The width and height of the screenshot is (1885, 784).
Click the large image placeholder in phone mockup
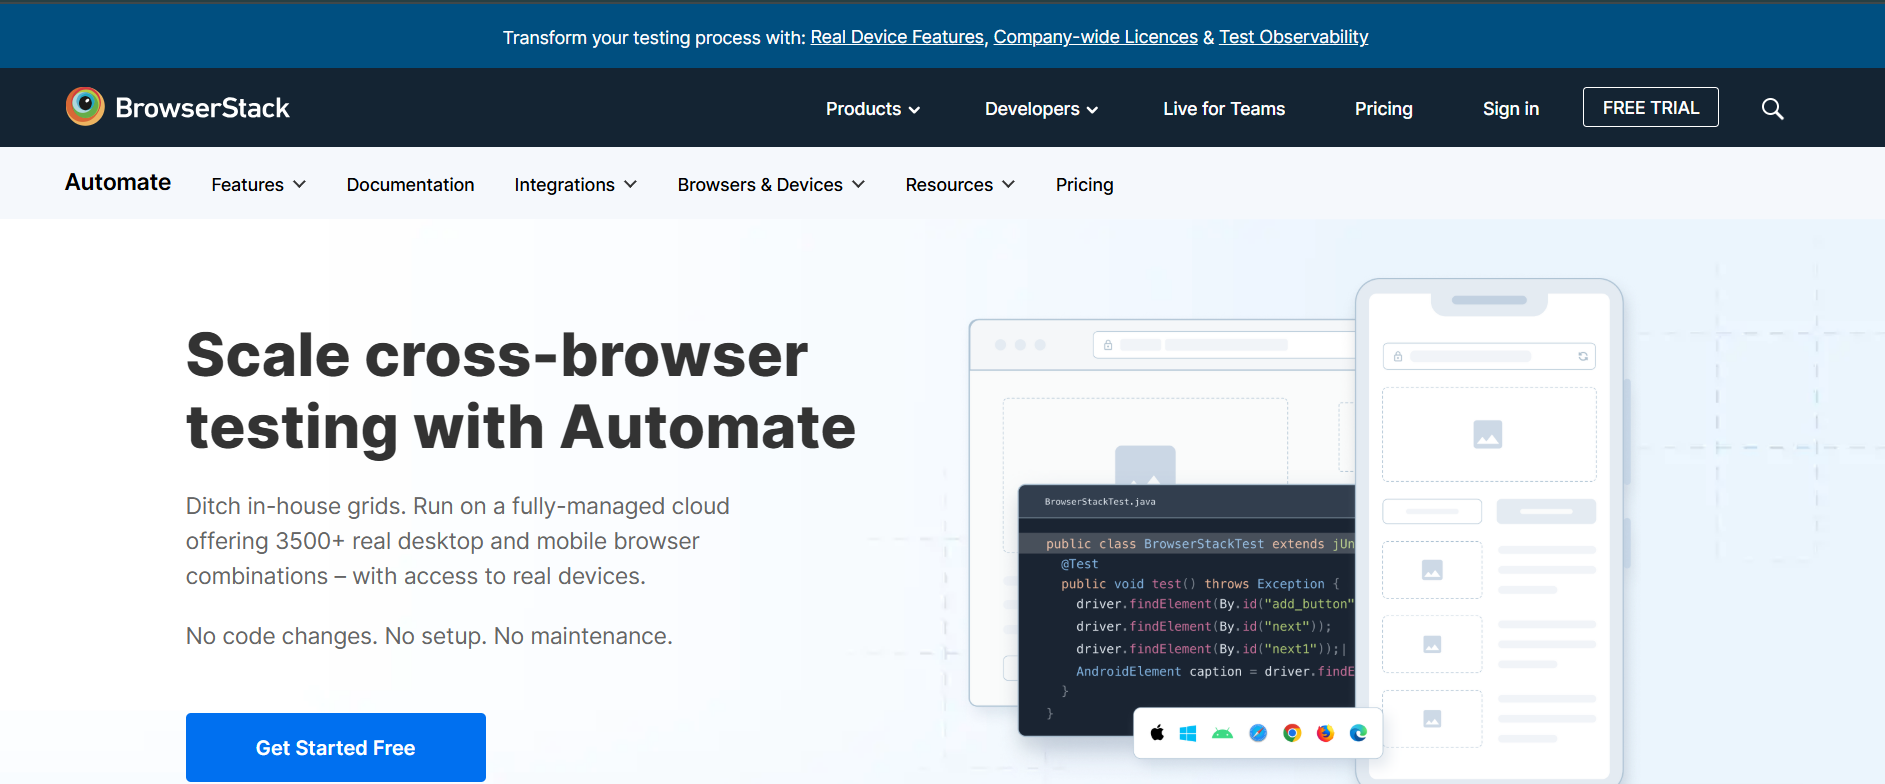click(1489, 435)
